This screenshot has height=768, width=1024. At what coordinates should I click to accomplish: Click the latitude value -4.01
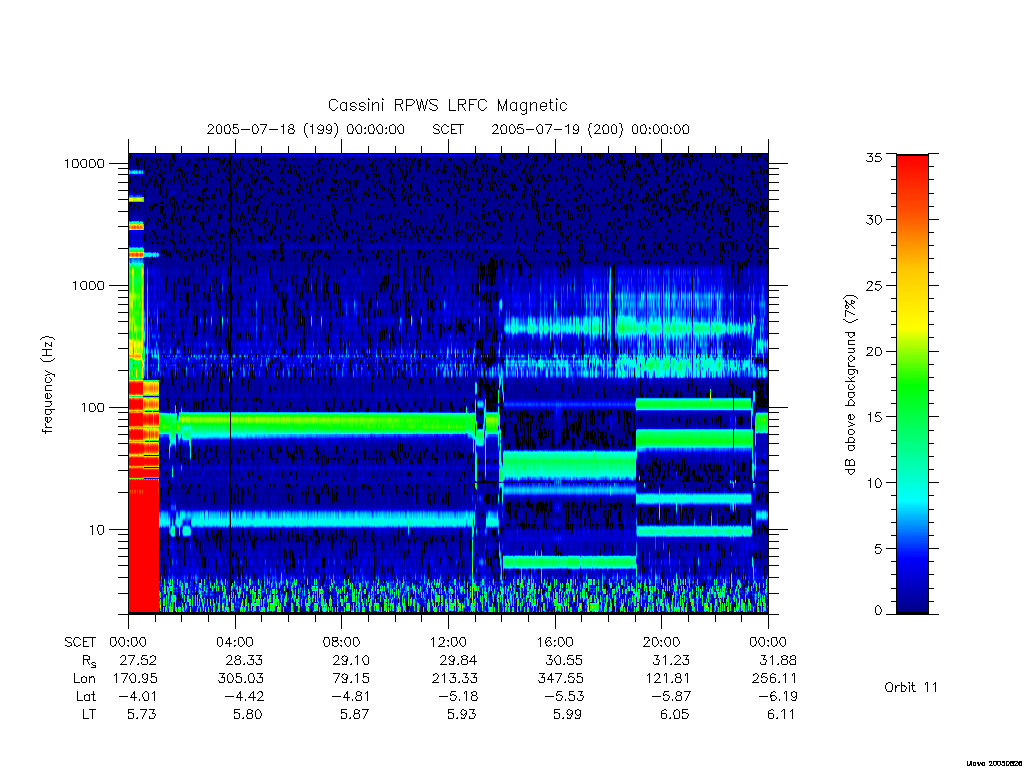tap(137, 697)
